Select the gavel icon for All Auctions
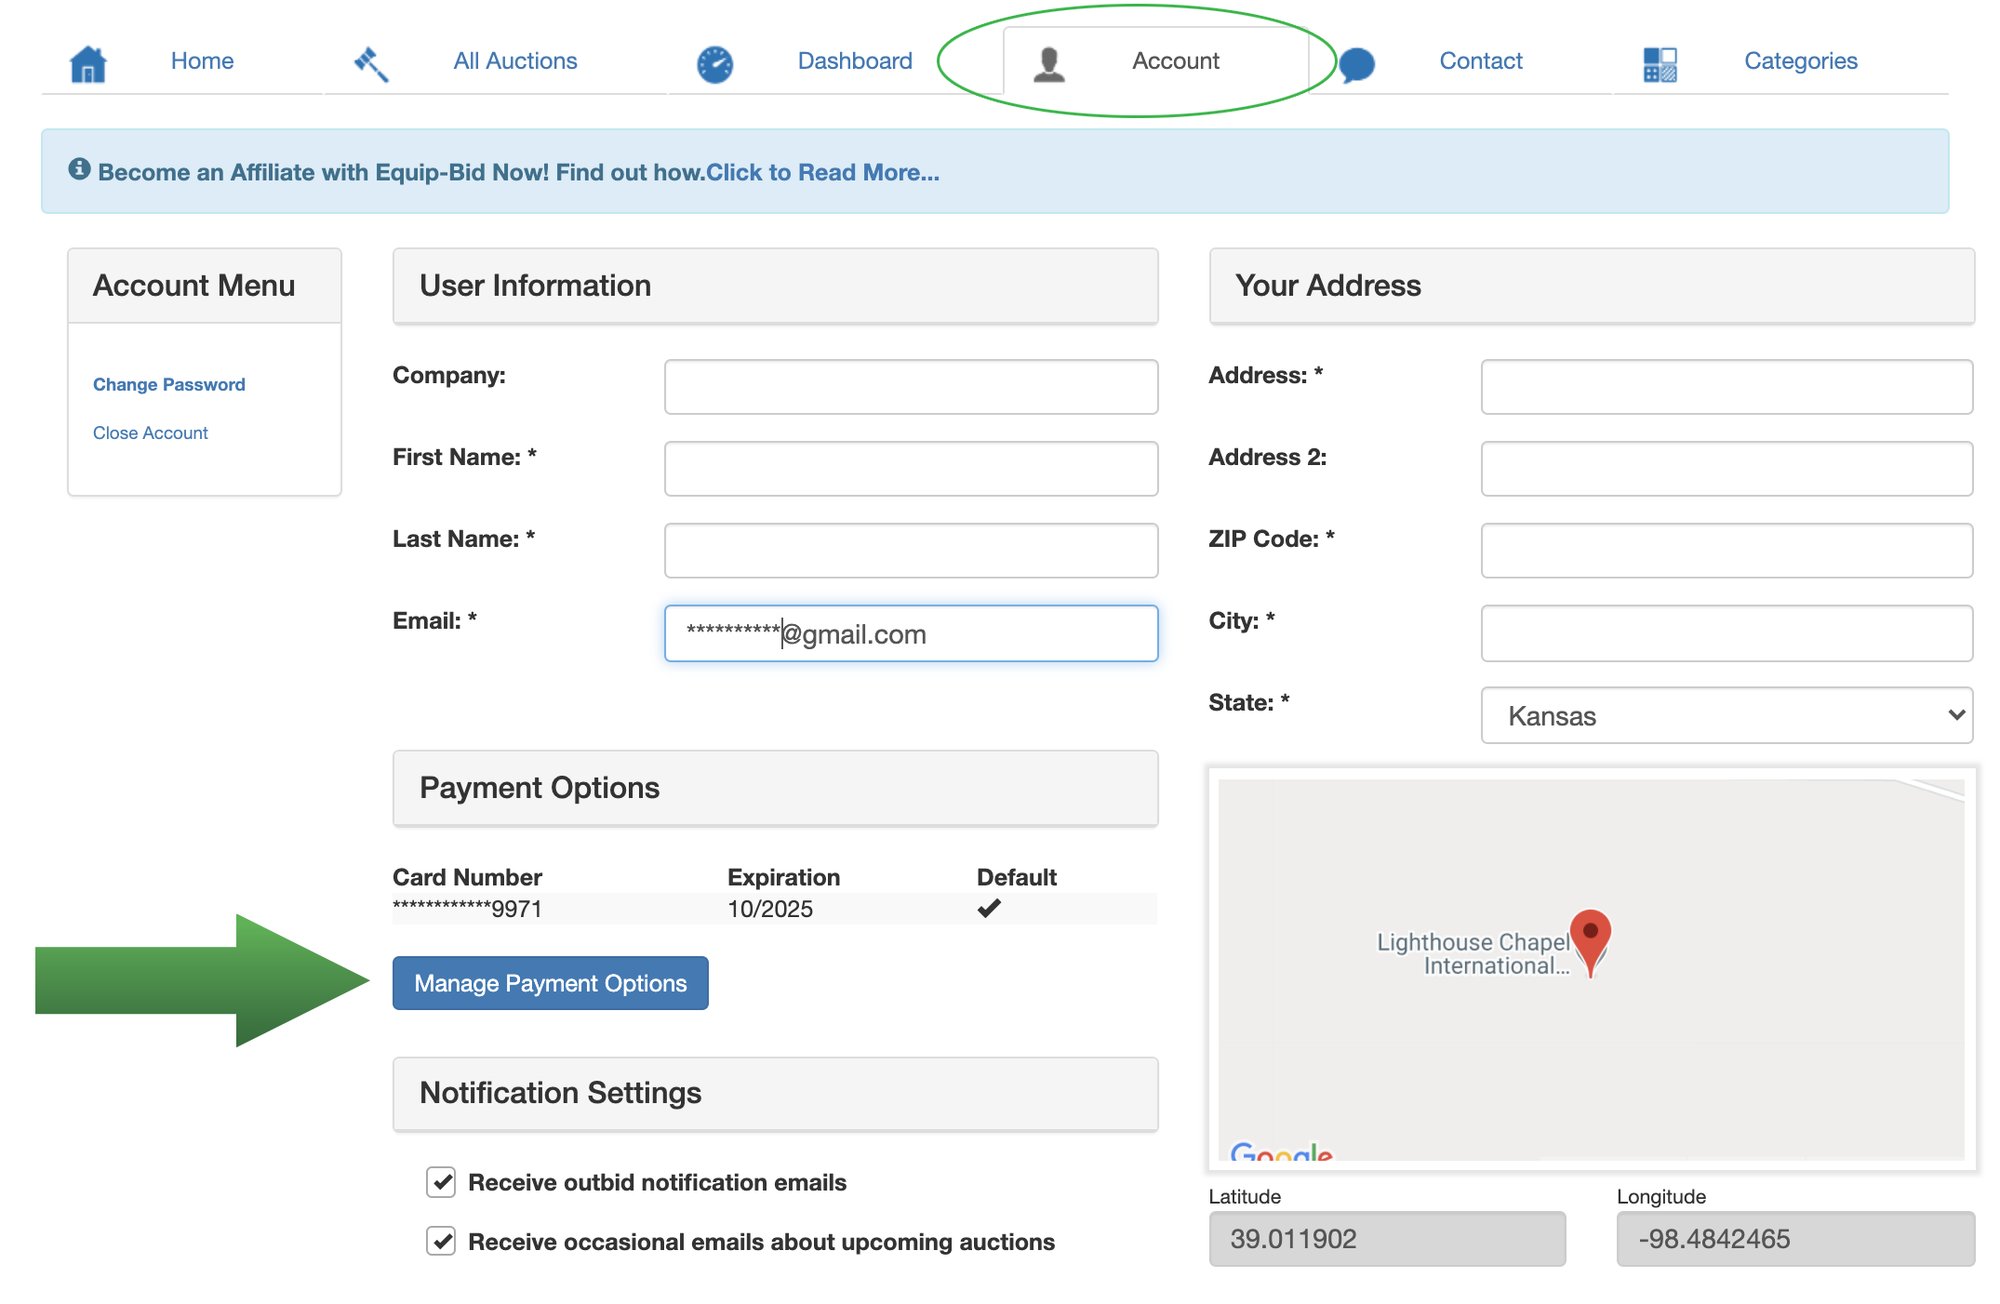Viewport: 2000px width, 1304px height. coord(371,62)
